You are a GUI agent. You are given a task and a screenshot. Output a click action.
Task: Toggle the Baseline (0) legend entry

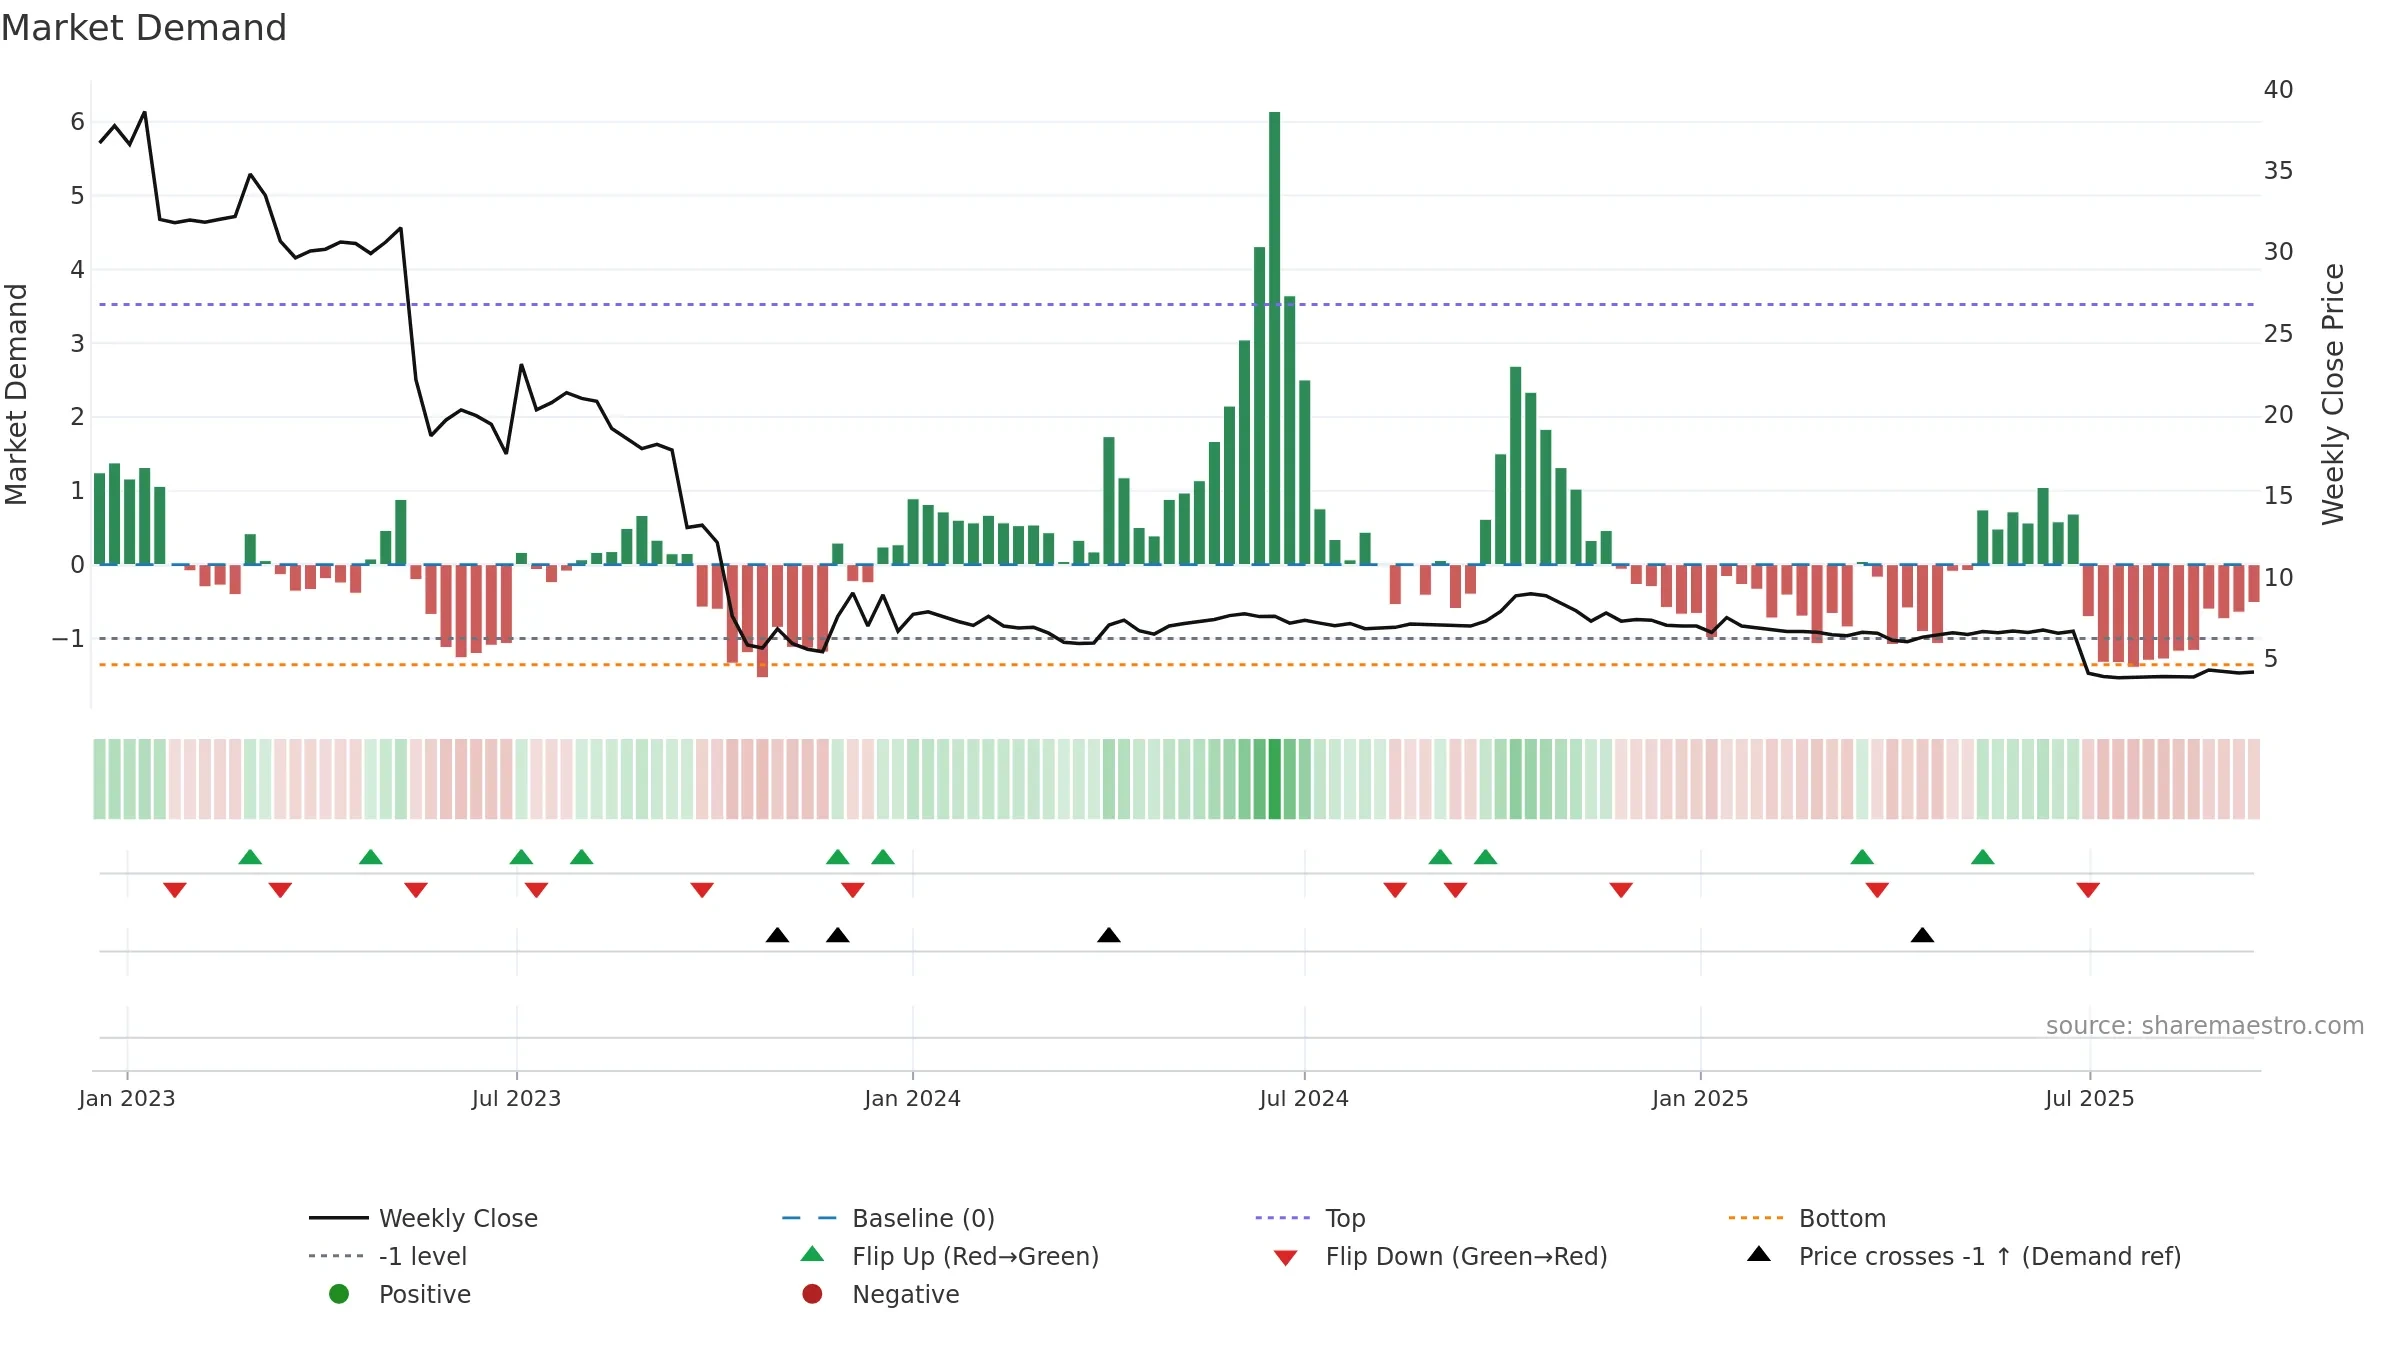pyautogui.click(x=888, y=1218)
